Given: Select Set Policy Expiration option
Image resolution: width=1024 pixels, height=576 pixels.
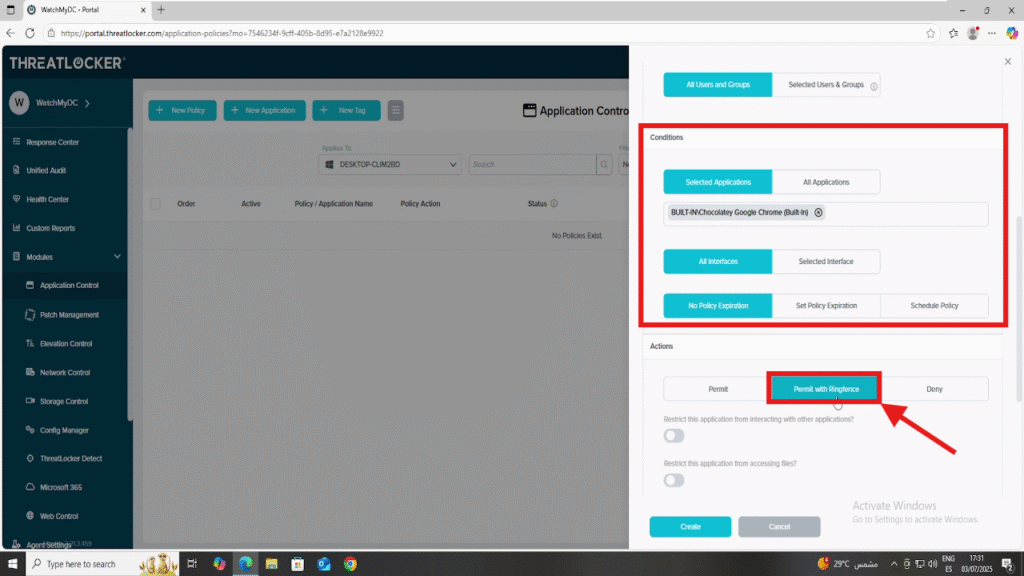Looking at the screenshot, I should pos(826,306).
